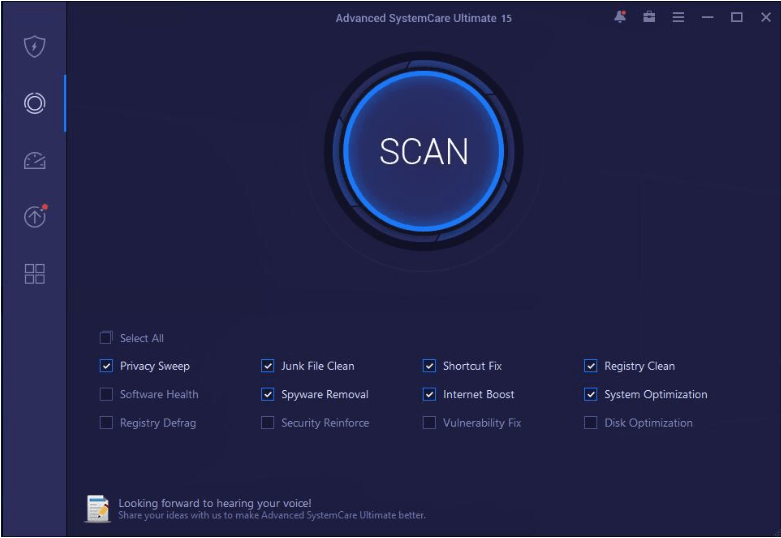This screenshot has height=538, width=781.
Task: Open the Software Updater arrow sidebar icon
Action: click(35, 217)
